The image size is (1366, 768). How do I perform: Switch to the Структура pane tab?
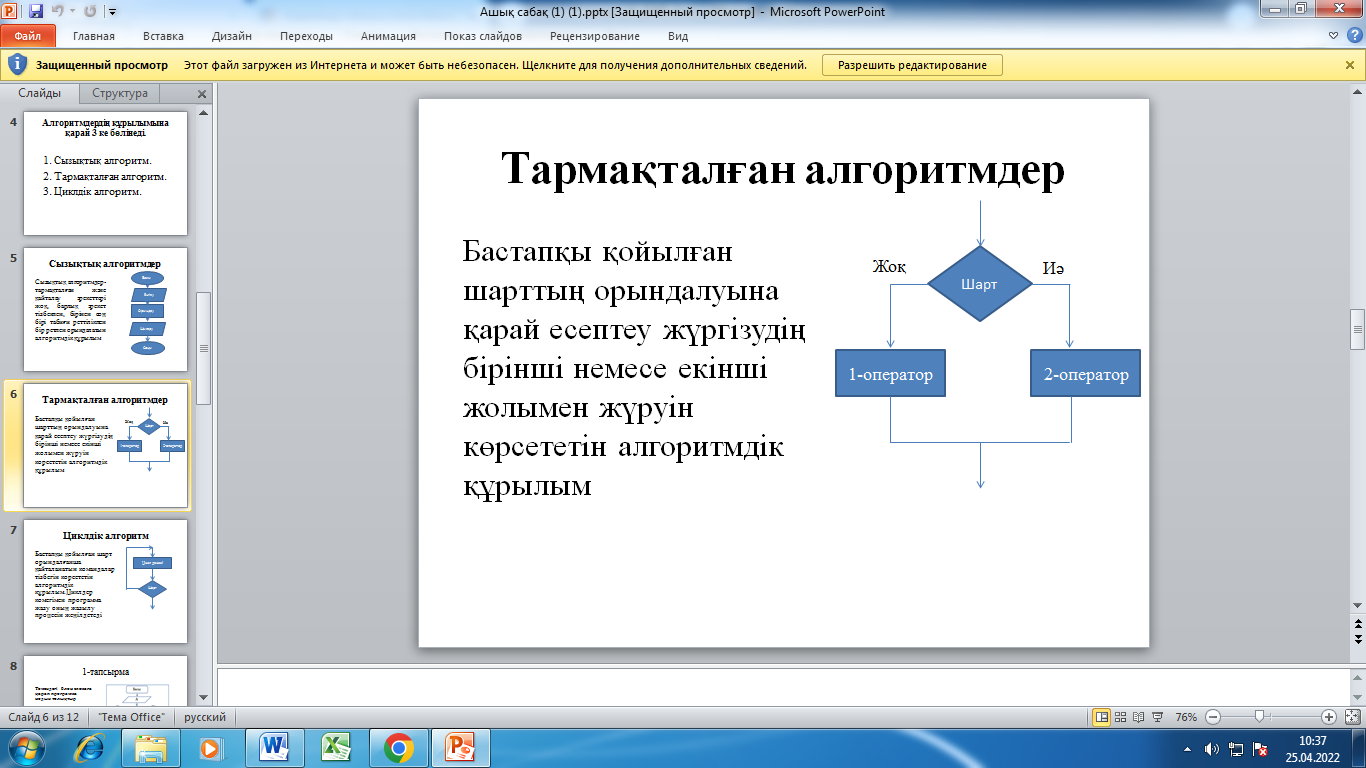pyautogui.click(x=120, y=93)
